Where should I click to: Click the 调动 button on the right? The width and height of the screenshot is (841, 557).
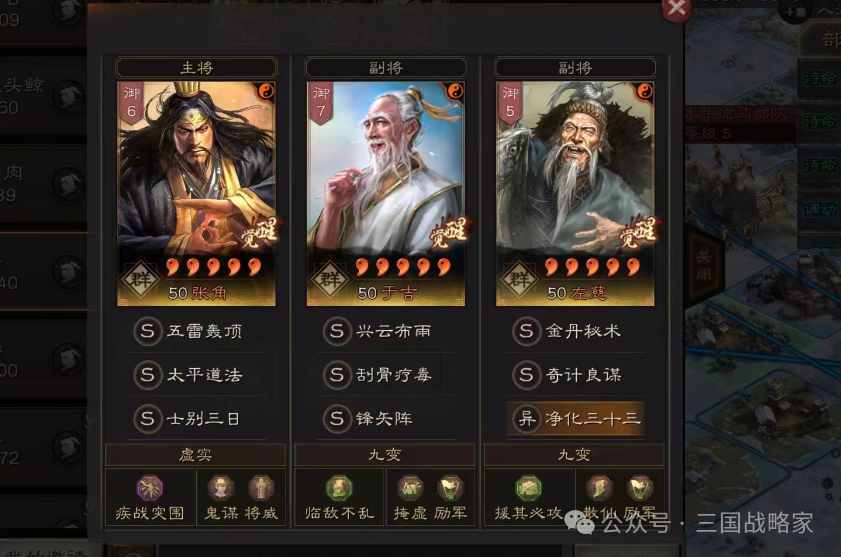(x=820, y=209)
